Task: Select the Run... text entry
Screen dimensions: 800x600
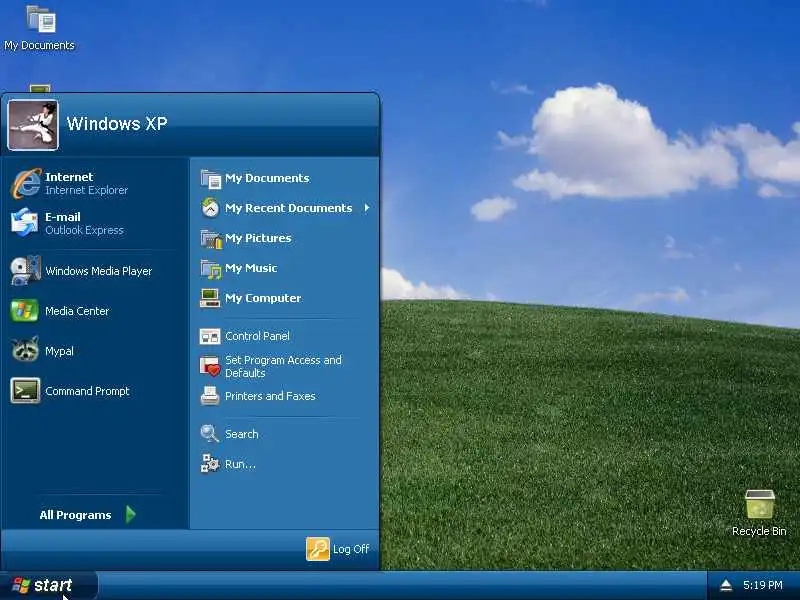Action: [240, 464]
